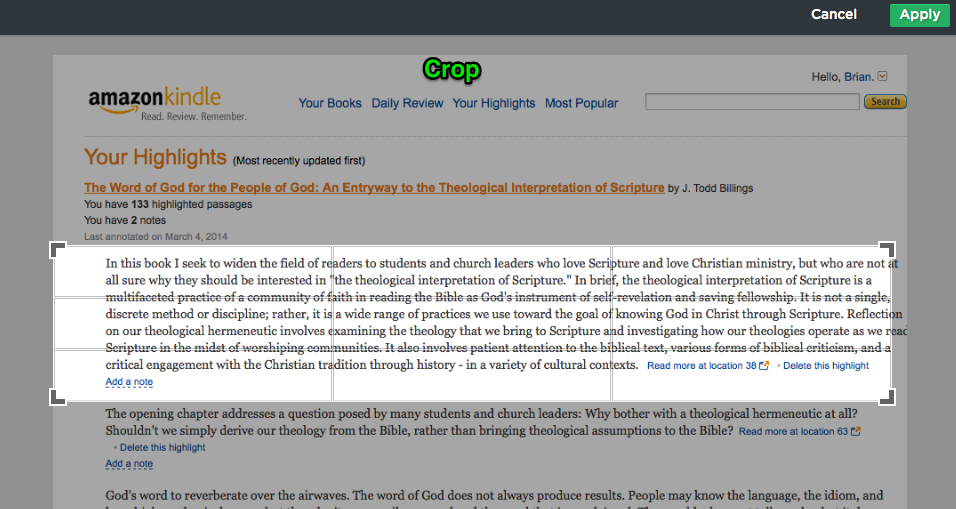Click the 'Your Highlights' page heading
The height and width of the screenshot is (509, 956).
[x=155, y=157]
